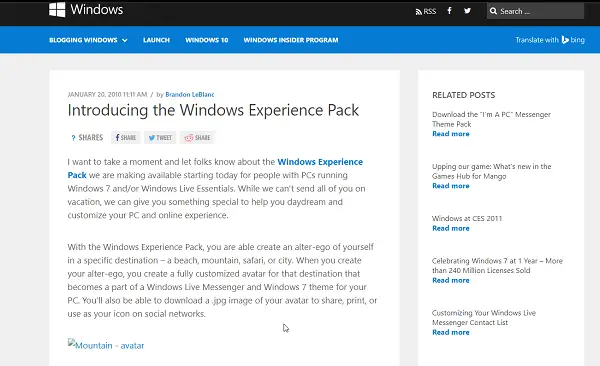The image size is (600, 366).
Task: Go to Windows Insider Program menu
Action: coord(291,40)
